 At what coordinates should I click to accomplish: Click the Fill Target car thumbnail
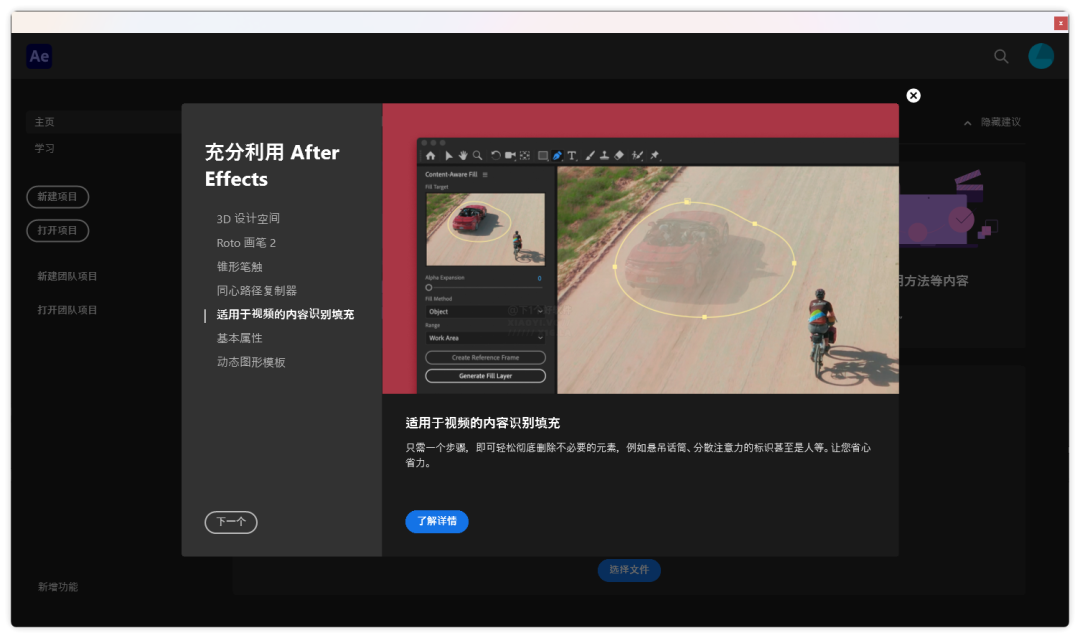[485, 229]
